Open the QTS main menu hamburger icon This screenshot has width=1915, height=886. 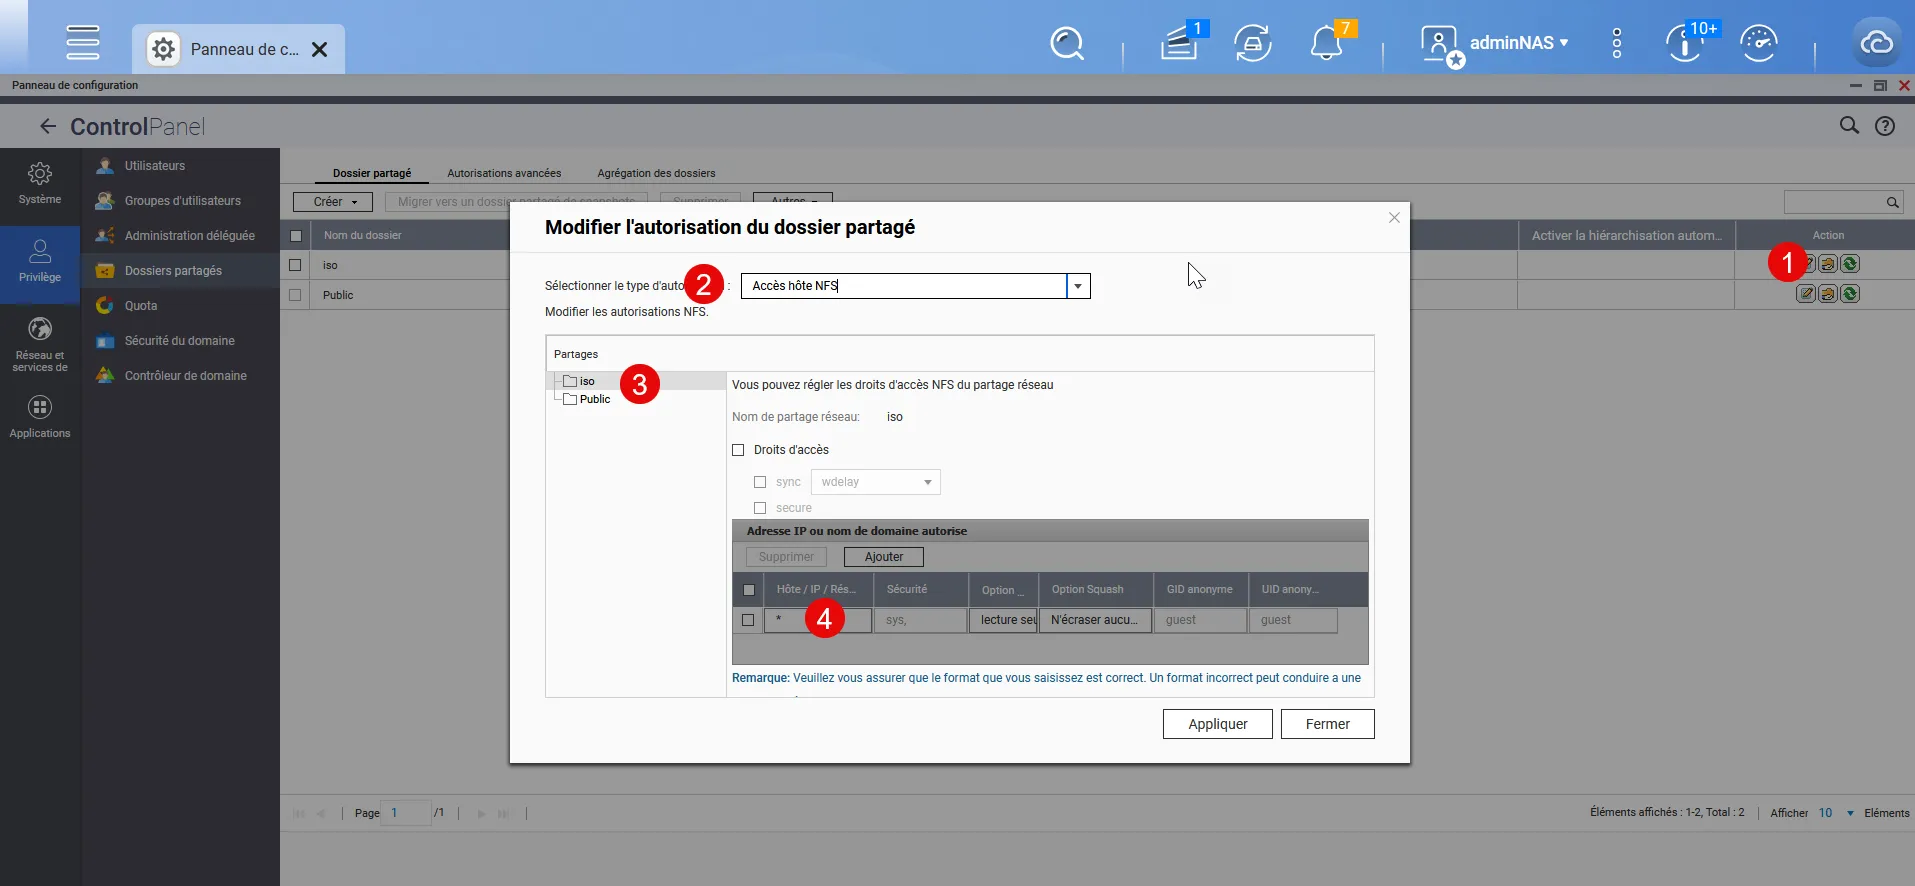(x=82, y=42)
